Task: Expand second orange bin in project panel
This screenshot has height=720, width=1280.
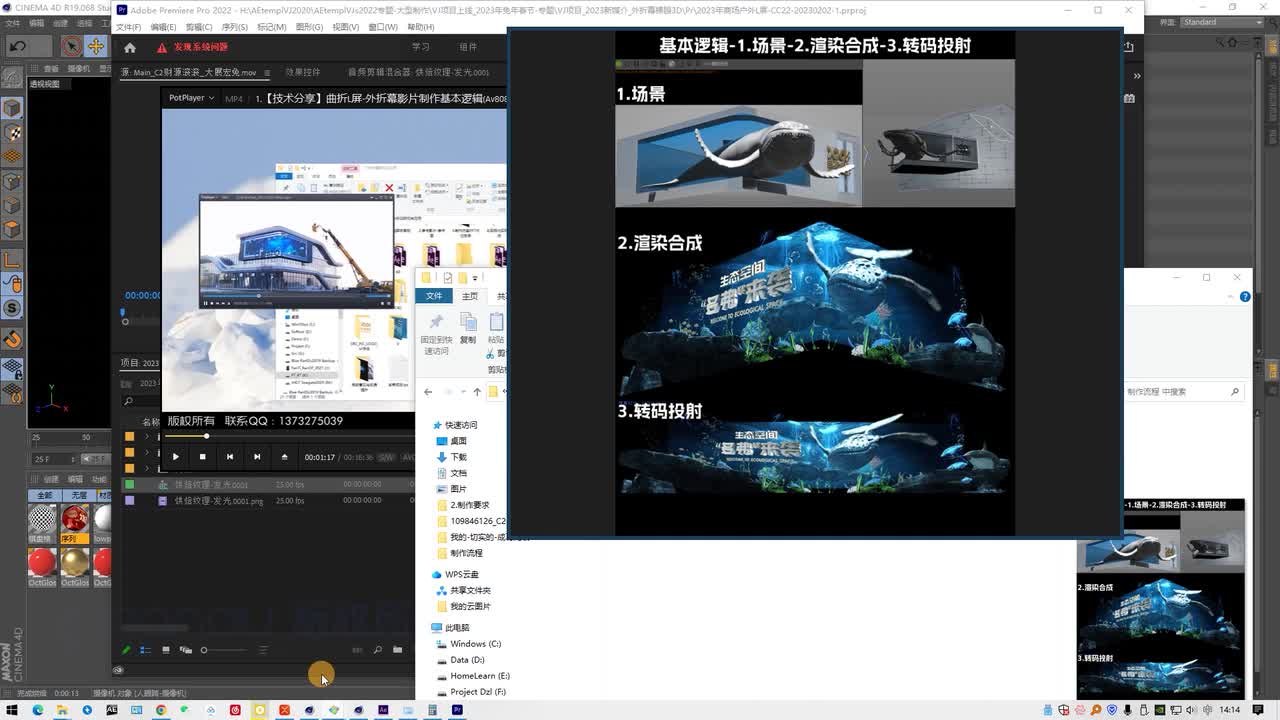Action: (x=147, y=453)
